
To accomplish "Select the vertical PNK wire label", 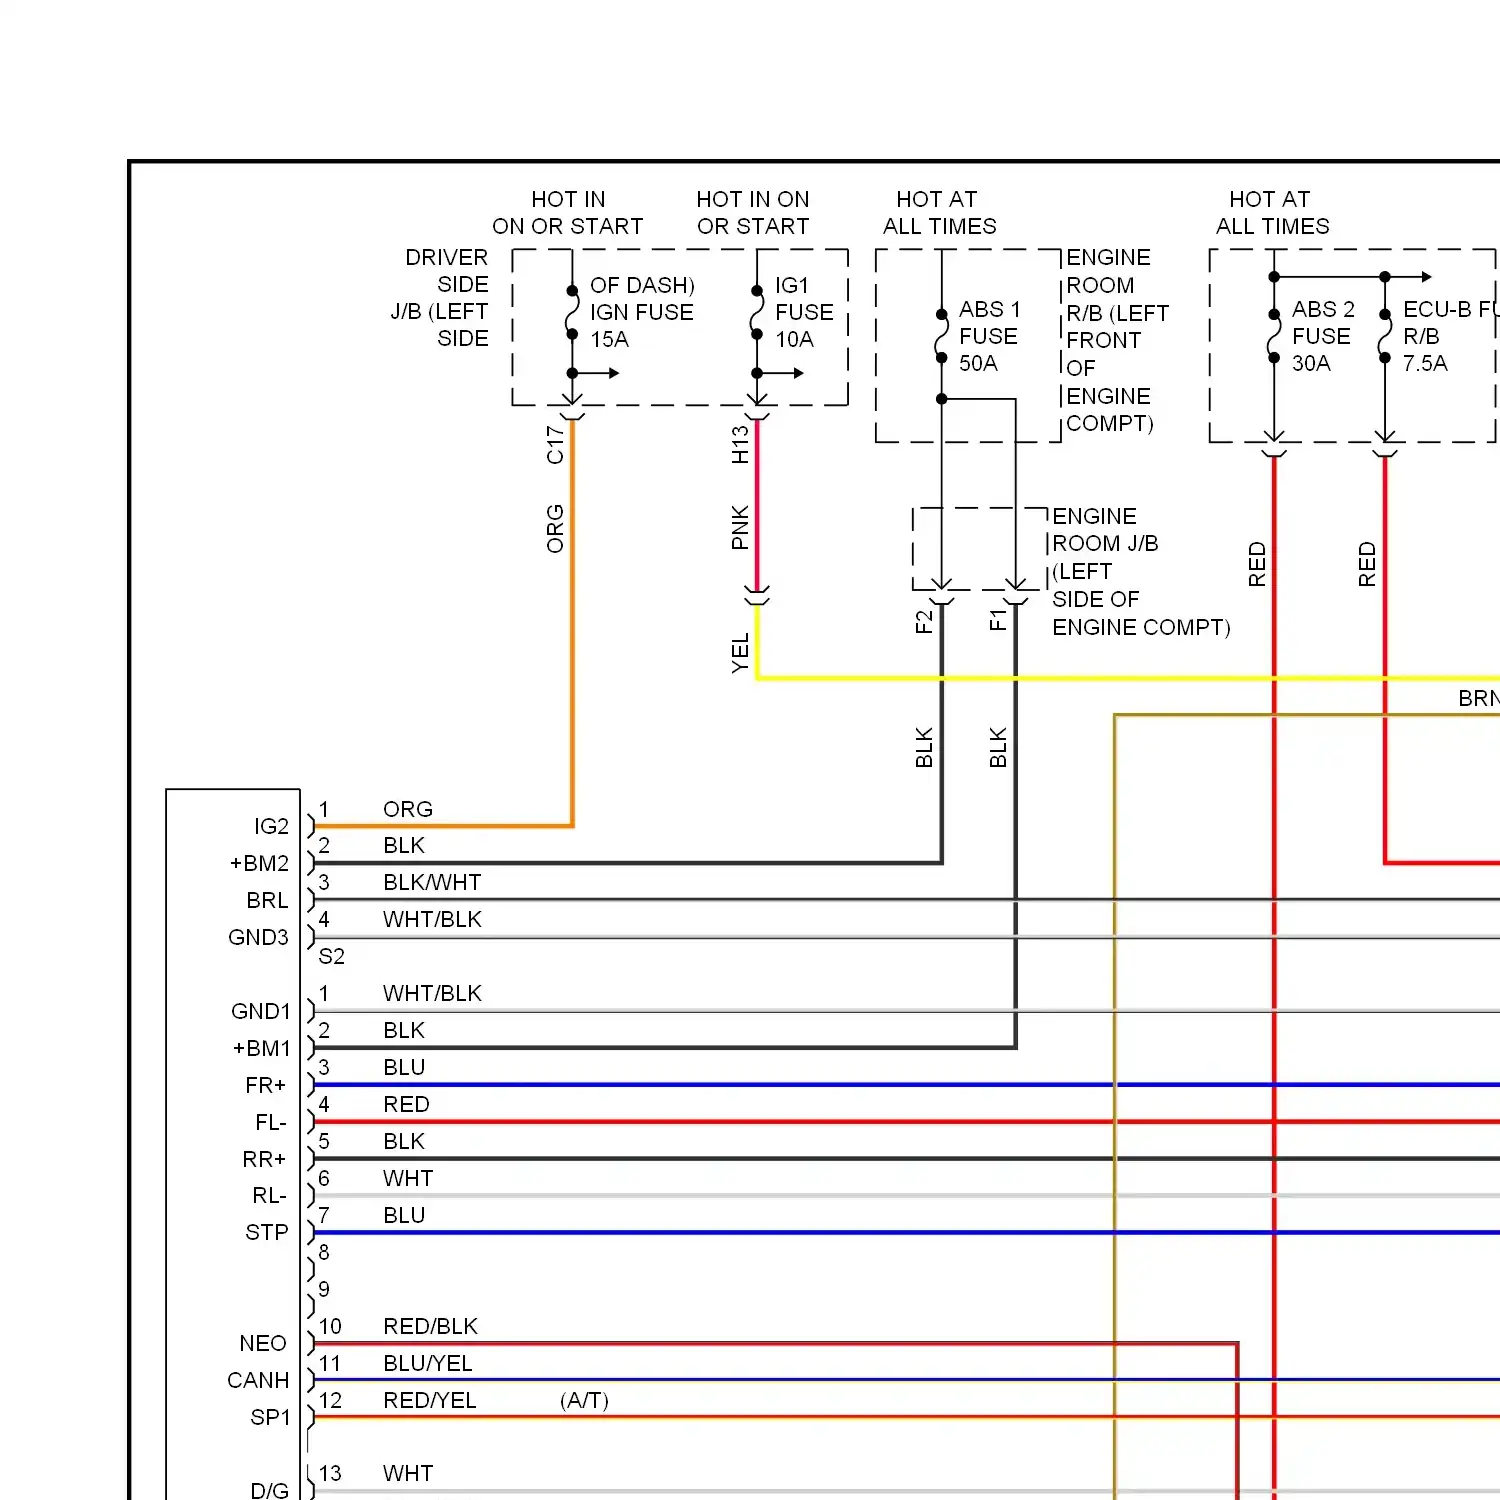I will point(740,527).
